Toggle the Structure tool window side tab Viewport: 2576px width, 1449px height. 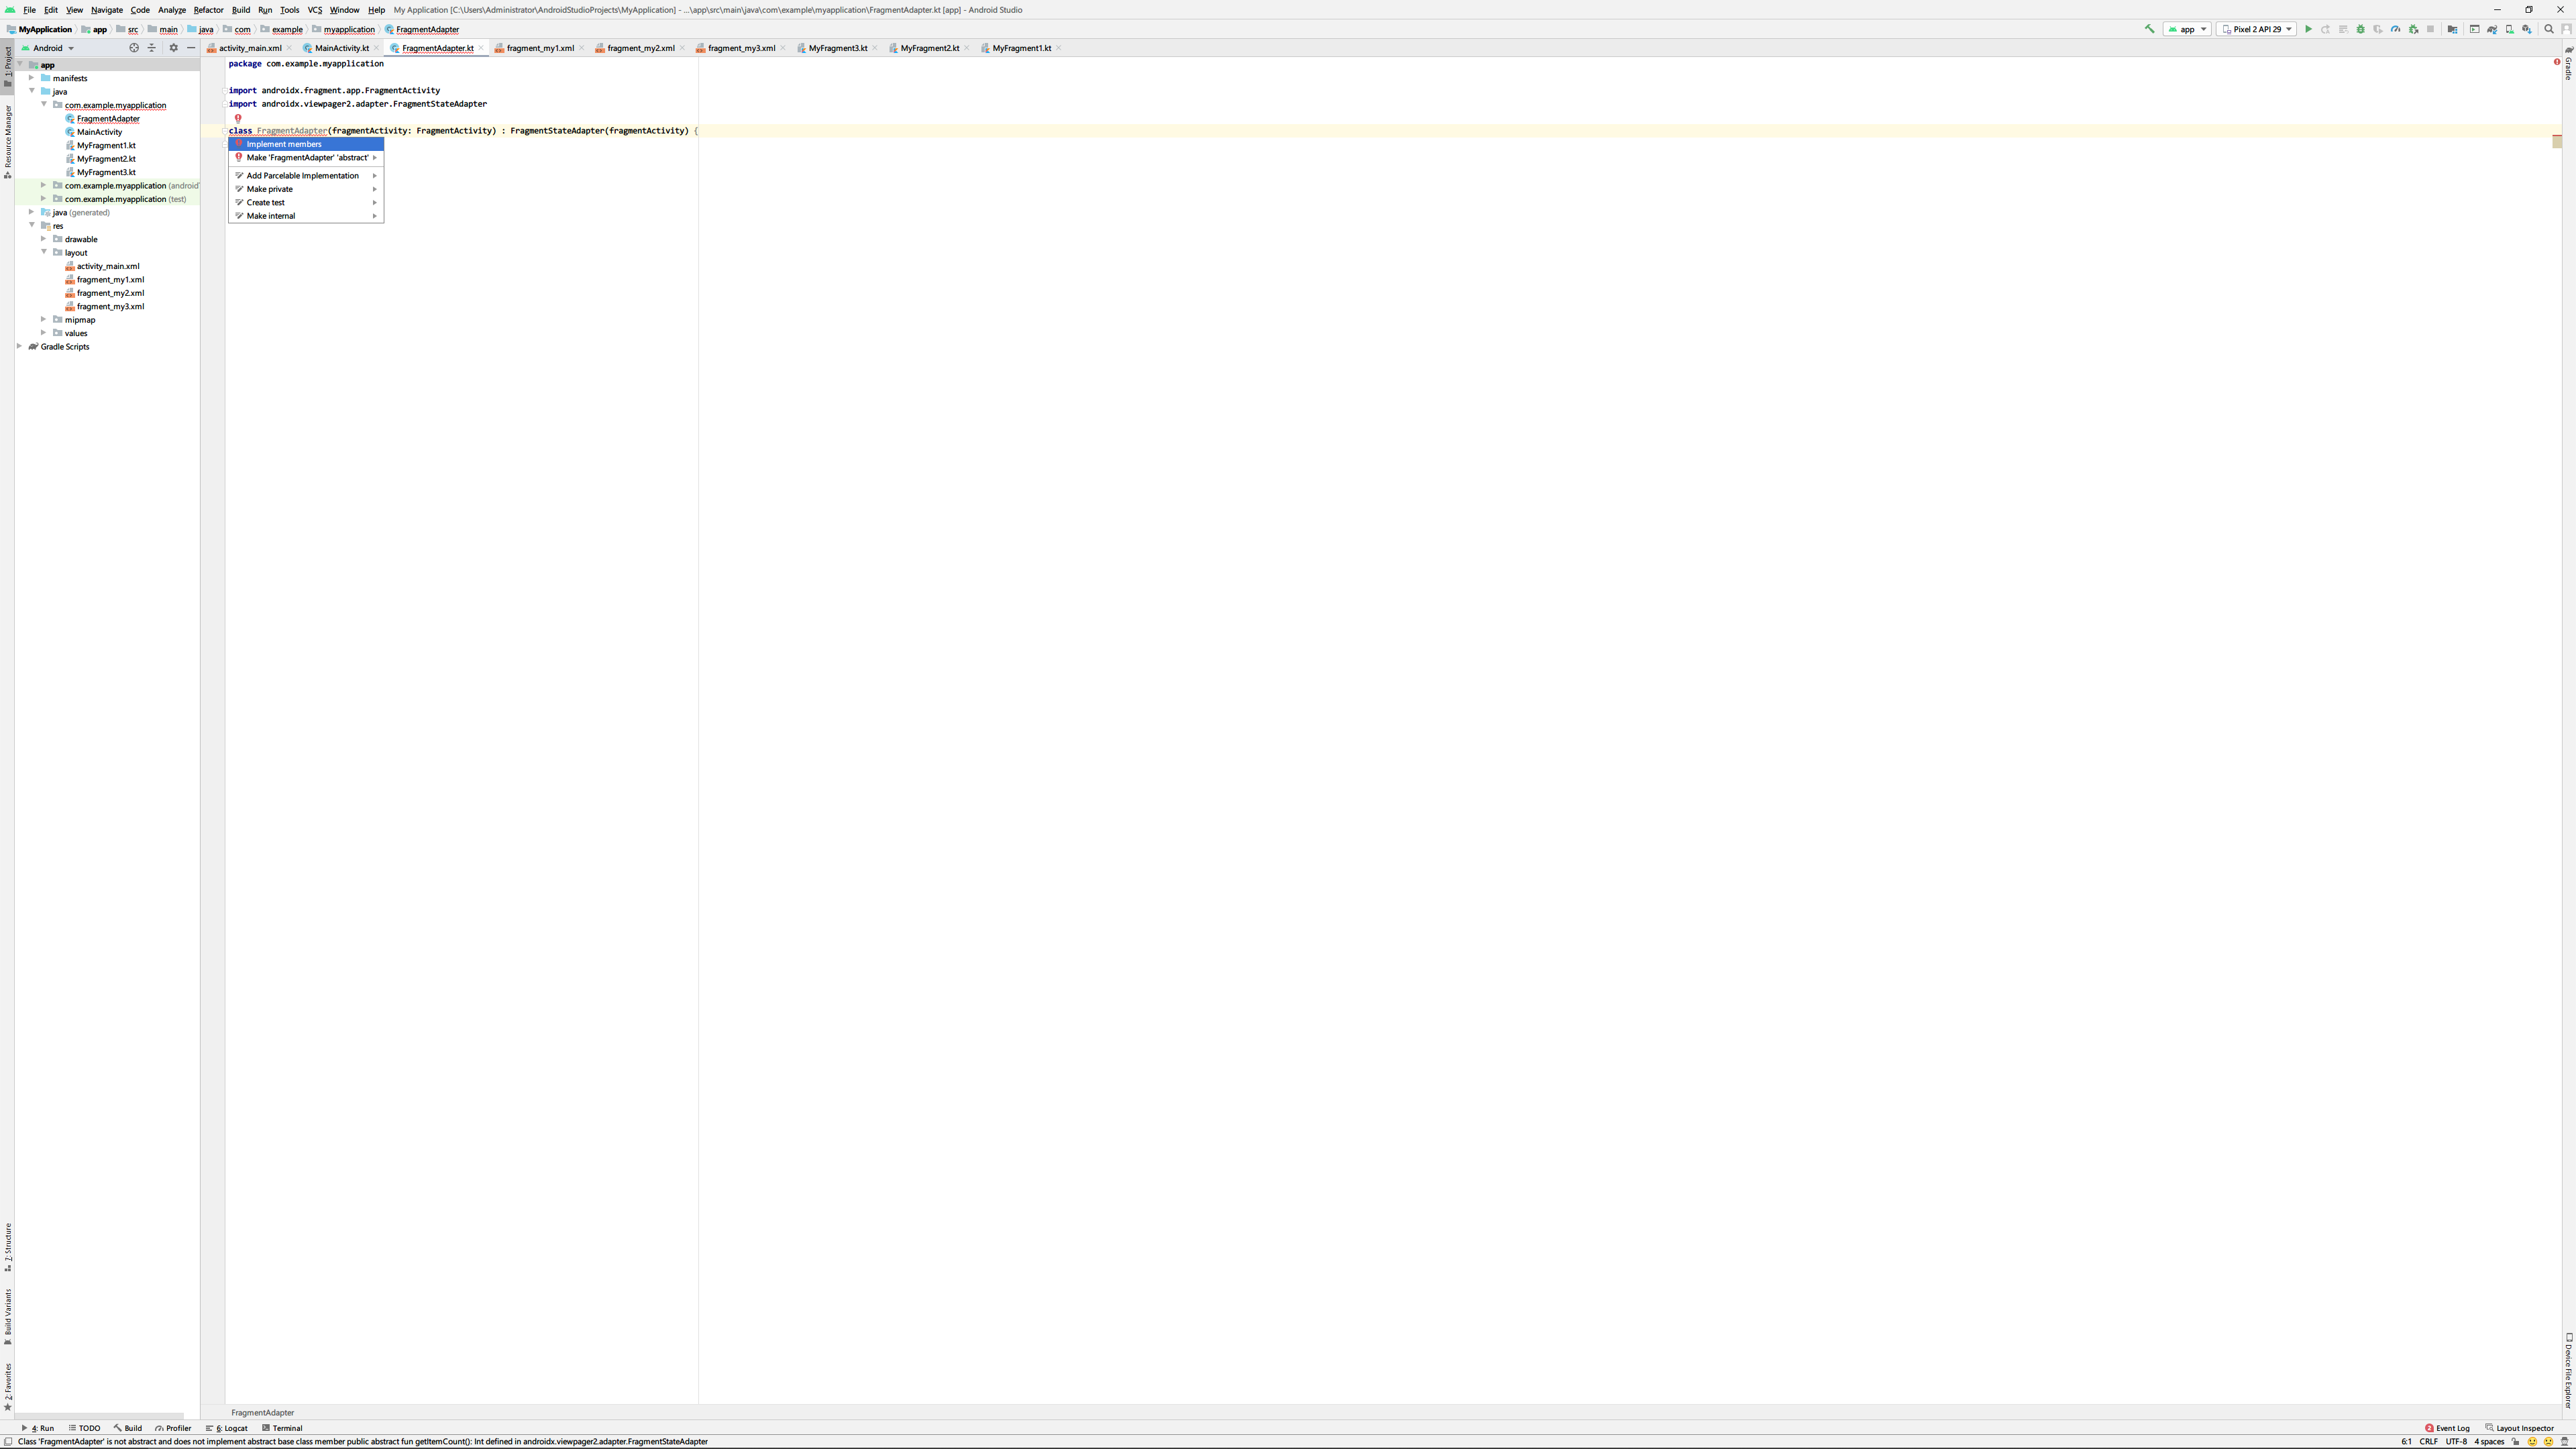(7, 1246)
